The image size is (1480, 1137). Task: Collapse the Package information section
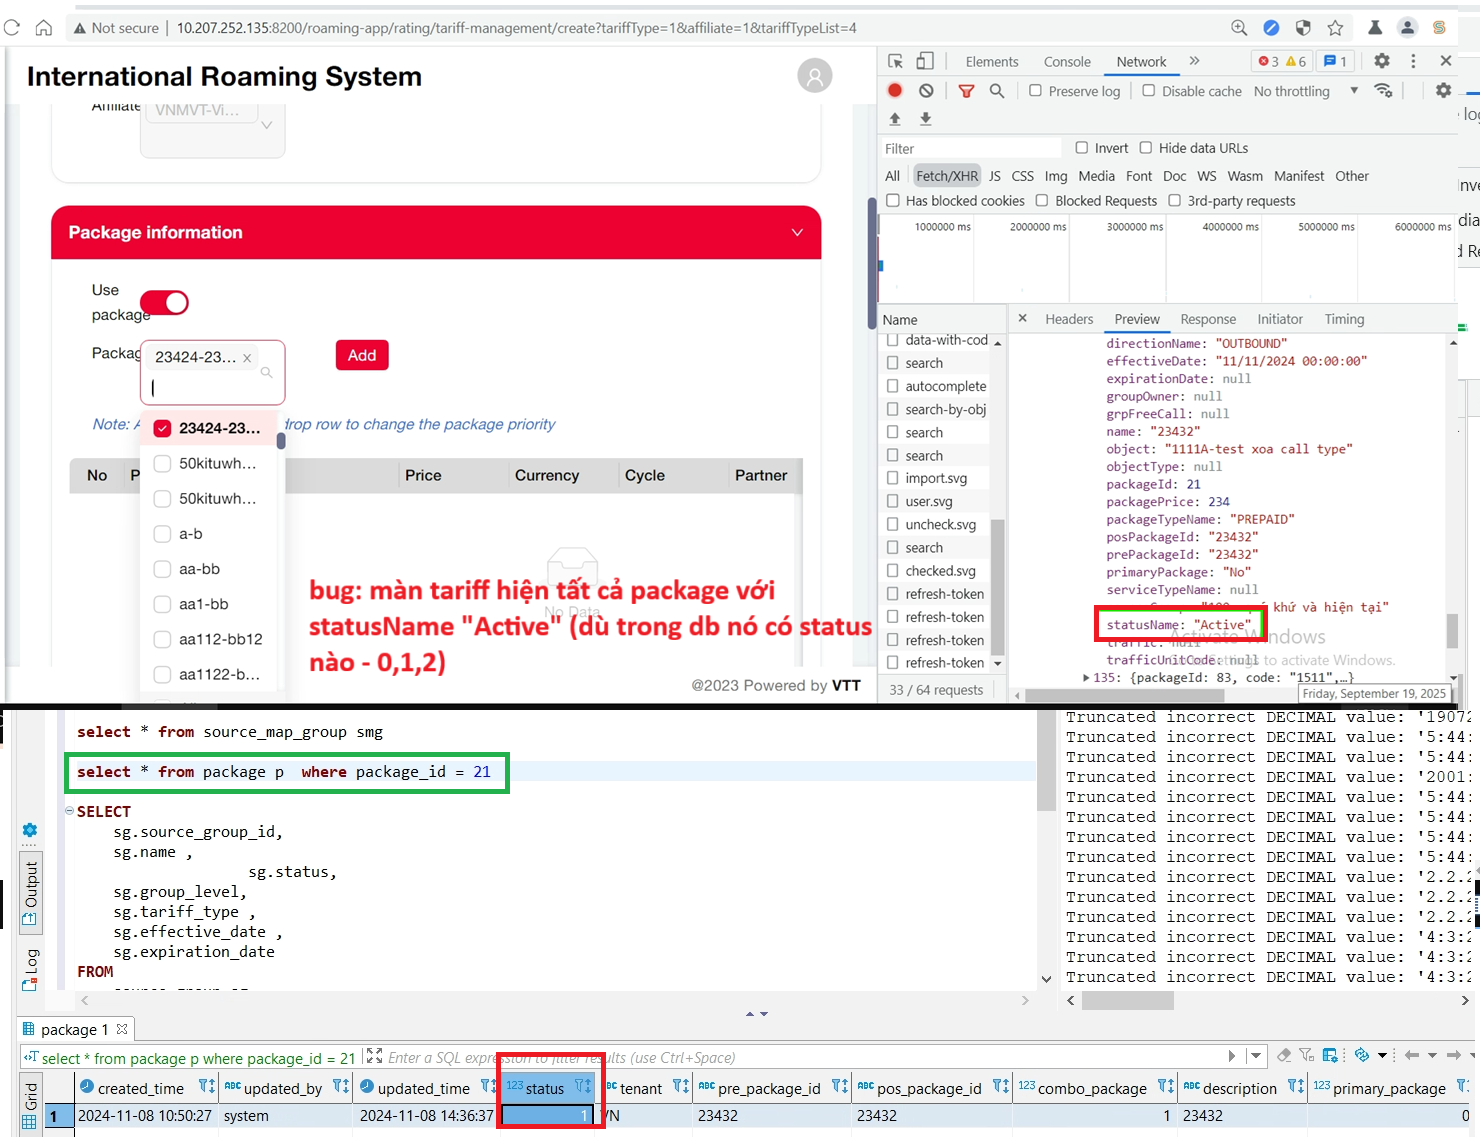(796, 232)
